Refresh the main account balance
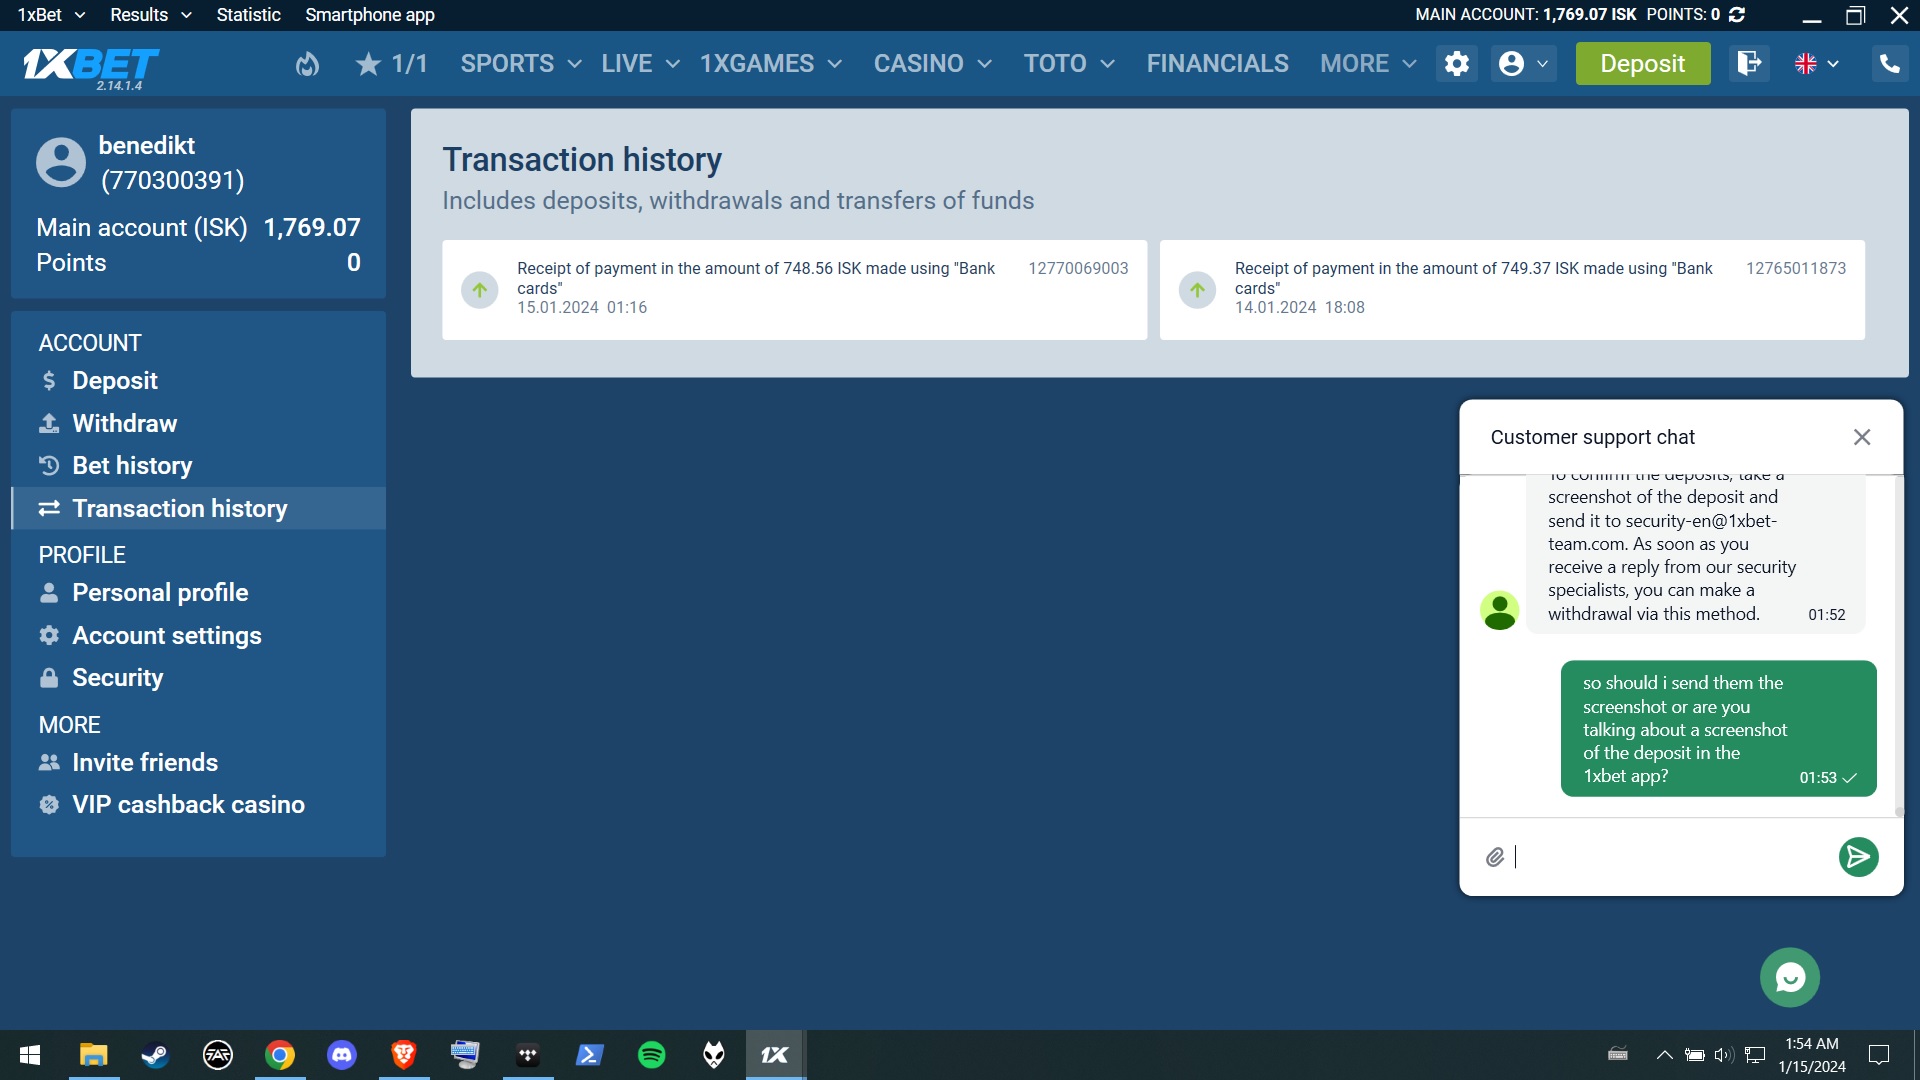 pos(1737,15)
